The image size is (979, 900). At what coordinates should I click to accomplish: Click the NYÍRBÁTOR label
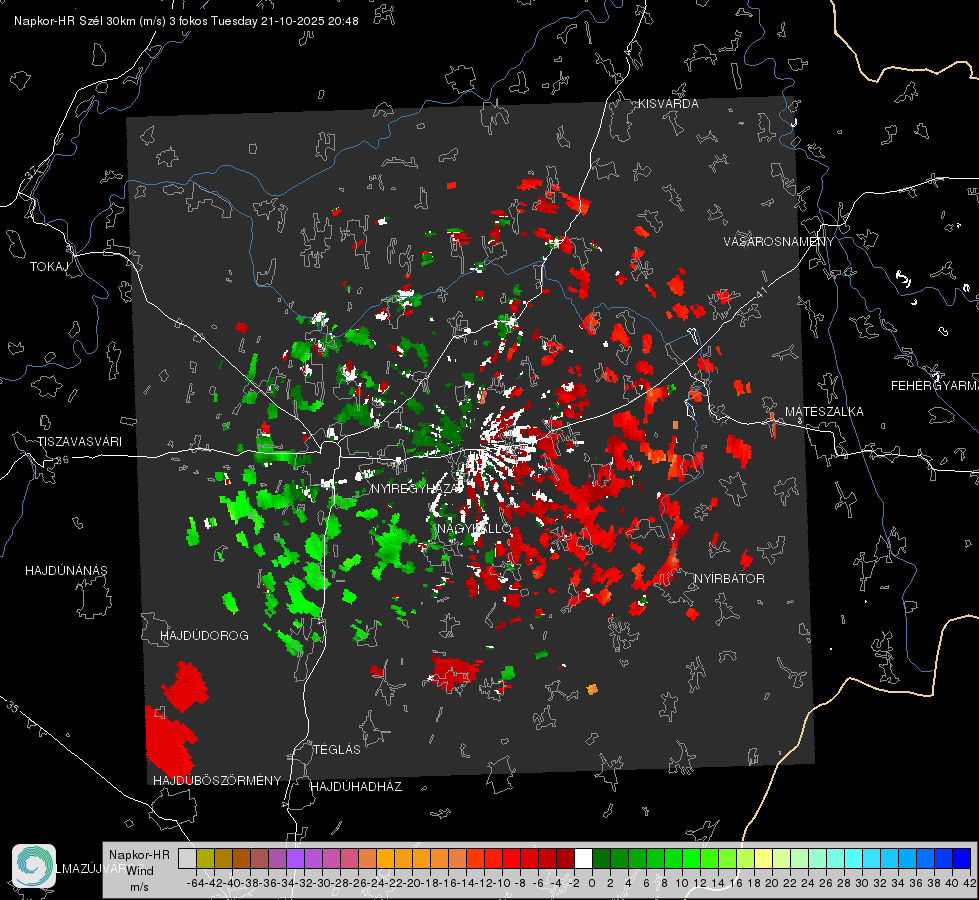(x=729, y=579)
